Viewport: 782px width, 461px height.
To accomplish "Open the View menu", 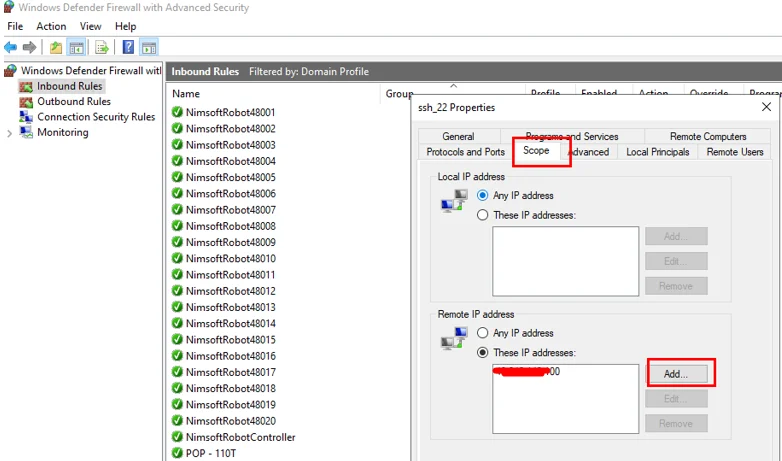I will coord(90,26).
